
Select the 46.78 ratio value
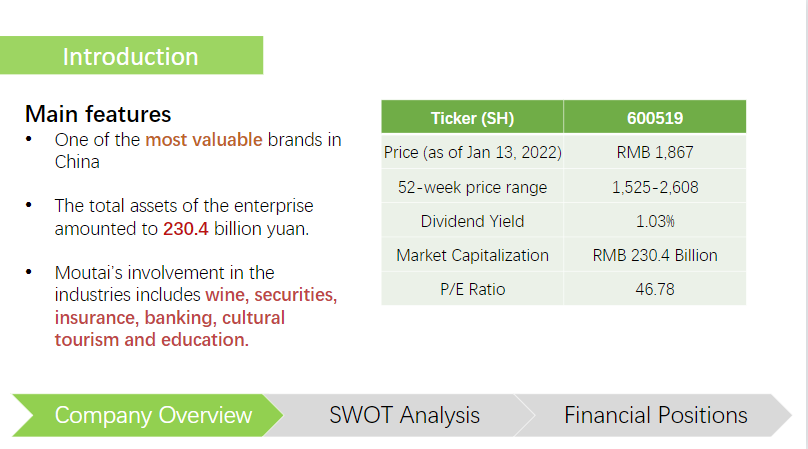click(654, 289)
